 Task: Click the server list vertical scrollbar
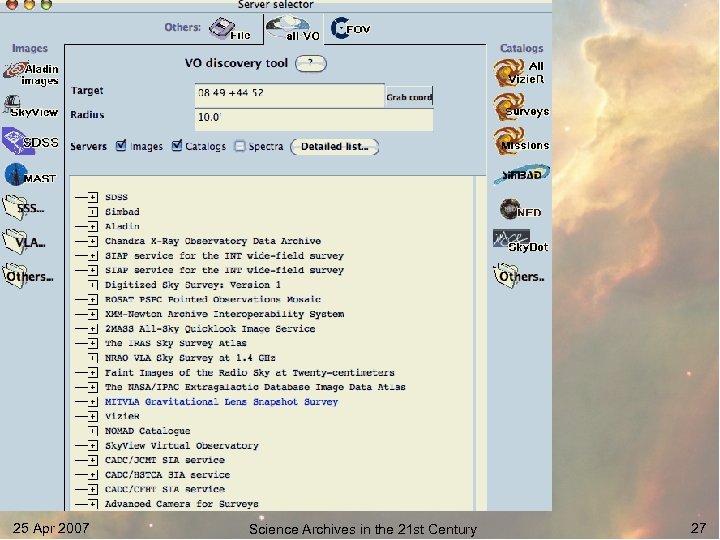pyautogui.click(x=479, y=343)
